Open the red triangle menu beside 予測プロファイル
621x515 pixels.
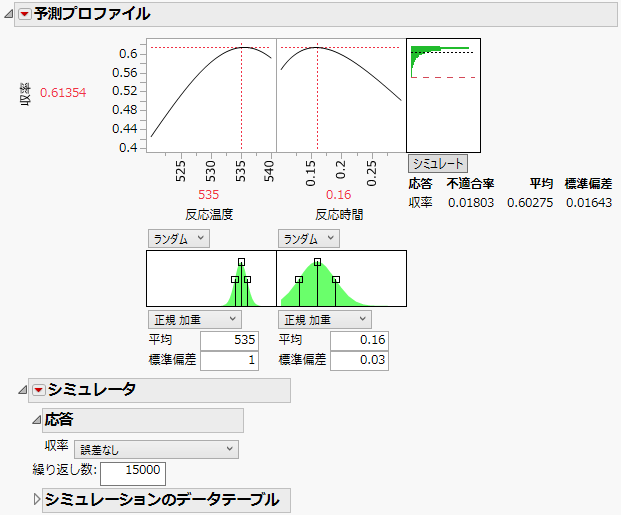coord(25,14)
